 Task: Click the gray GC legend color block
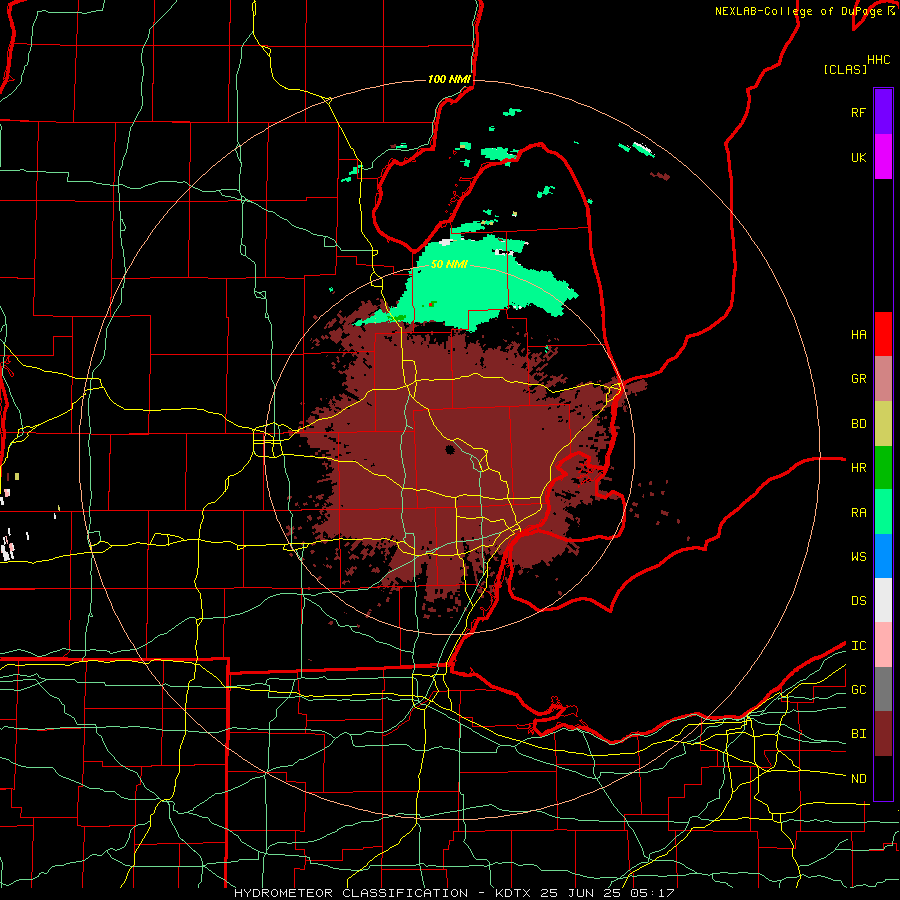pyautogui.click(x=883, y=689)
